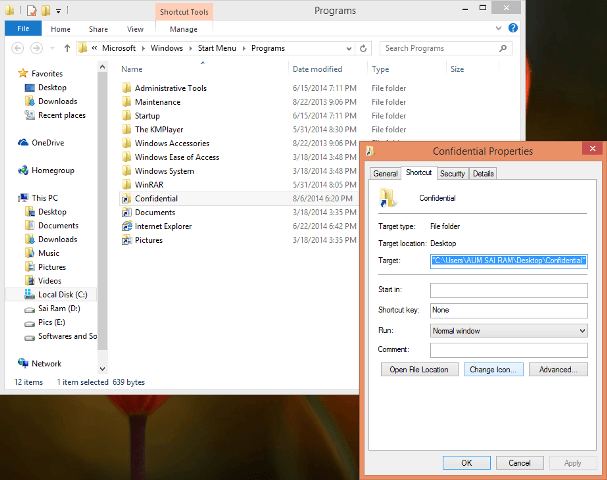
Task: Select the Pictures shortcut icon
Action: (x=127, y=240)
